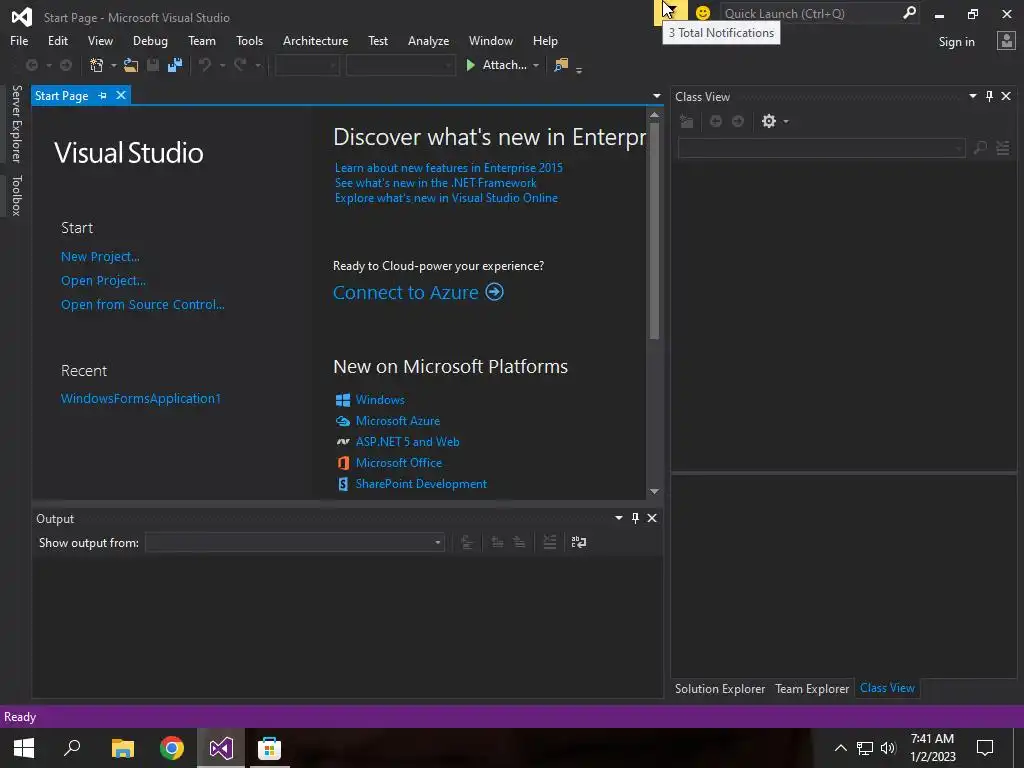Screen dimensions: 1024x768
Task: Click the Sign in link
Action: click(x=956, y=42)
